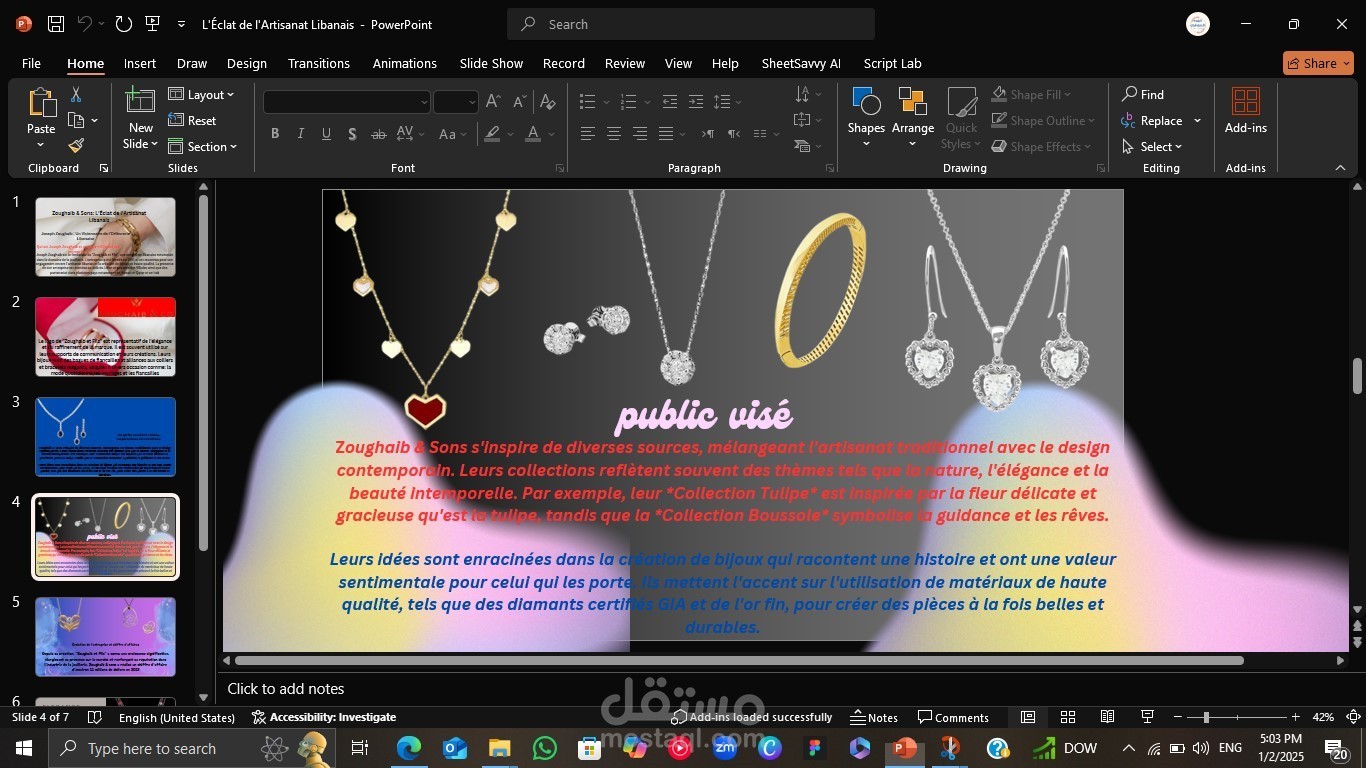This screenshot has height=768, width=1366.
Task: Start Slide Show from status bar icon
Action: tap(1147, 717)
